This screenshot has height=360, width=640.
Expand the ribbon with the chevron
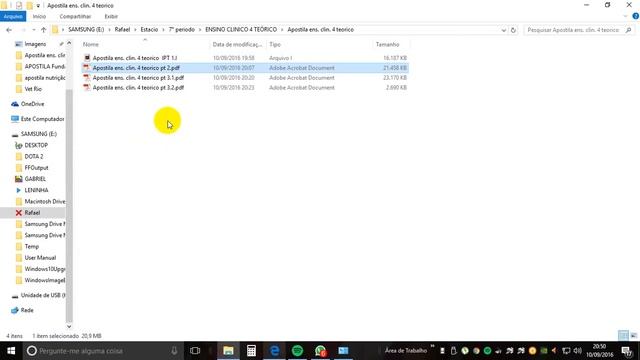coord(625,16)
